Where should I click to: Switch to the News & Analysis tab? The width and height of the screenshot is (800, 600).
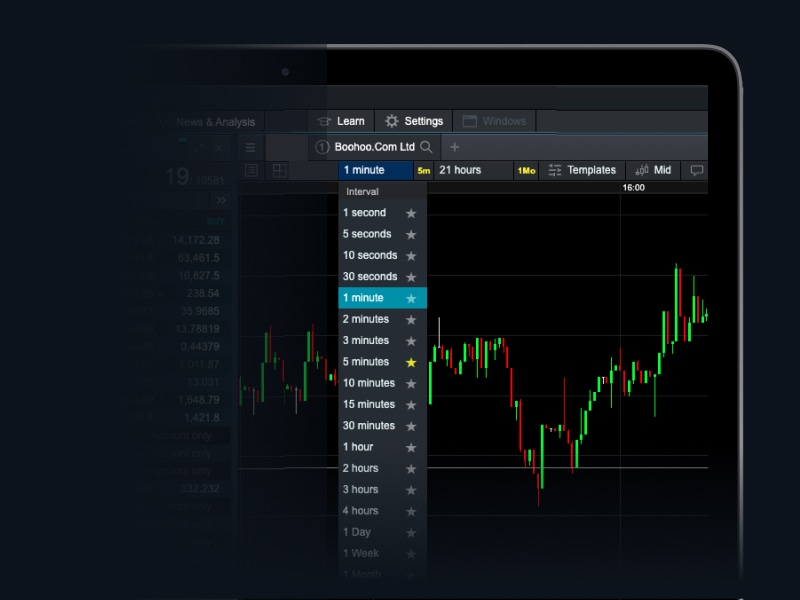pyautogui.click(x=218, y=121)
